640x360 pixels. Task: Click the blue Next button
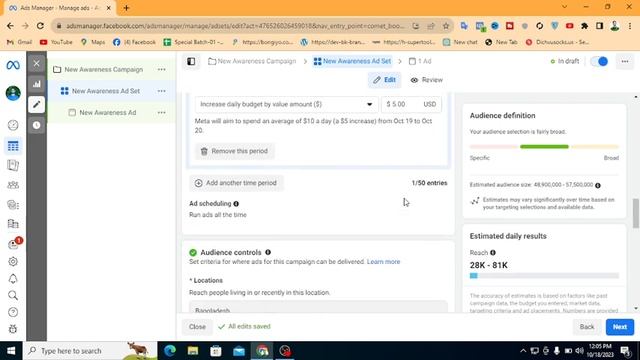[620, 327]
